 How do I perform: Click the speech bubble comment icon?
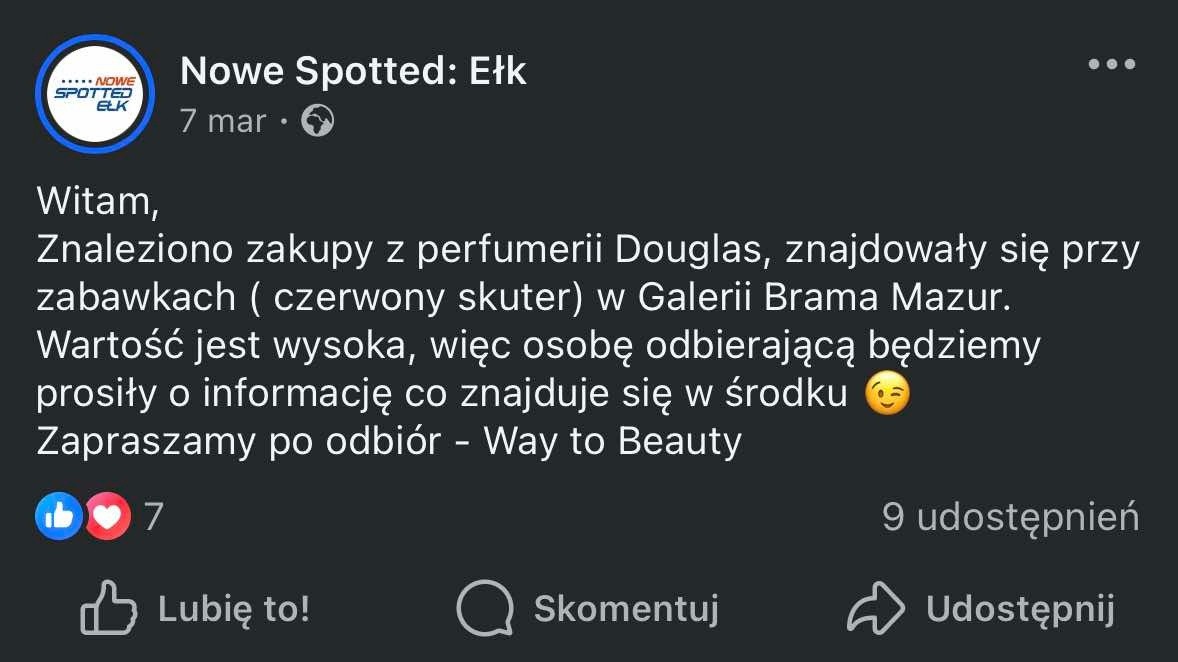click(x=484, y=608)
